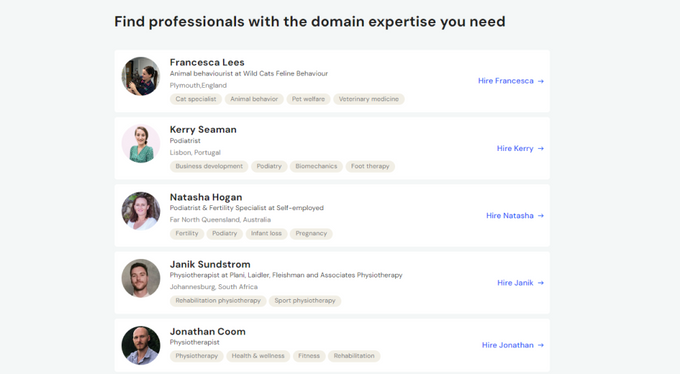Viewport: 680px width, 374px height.
Task: Click the Hire Janik link
Action: (x=520, y=283)
